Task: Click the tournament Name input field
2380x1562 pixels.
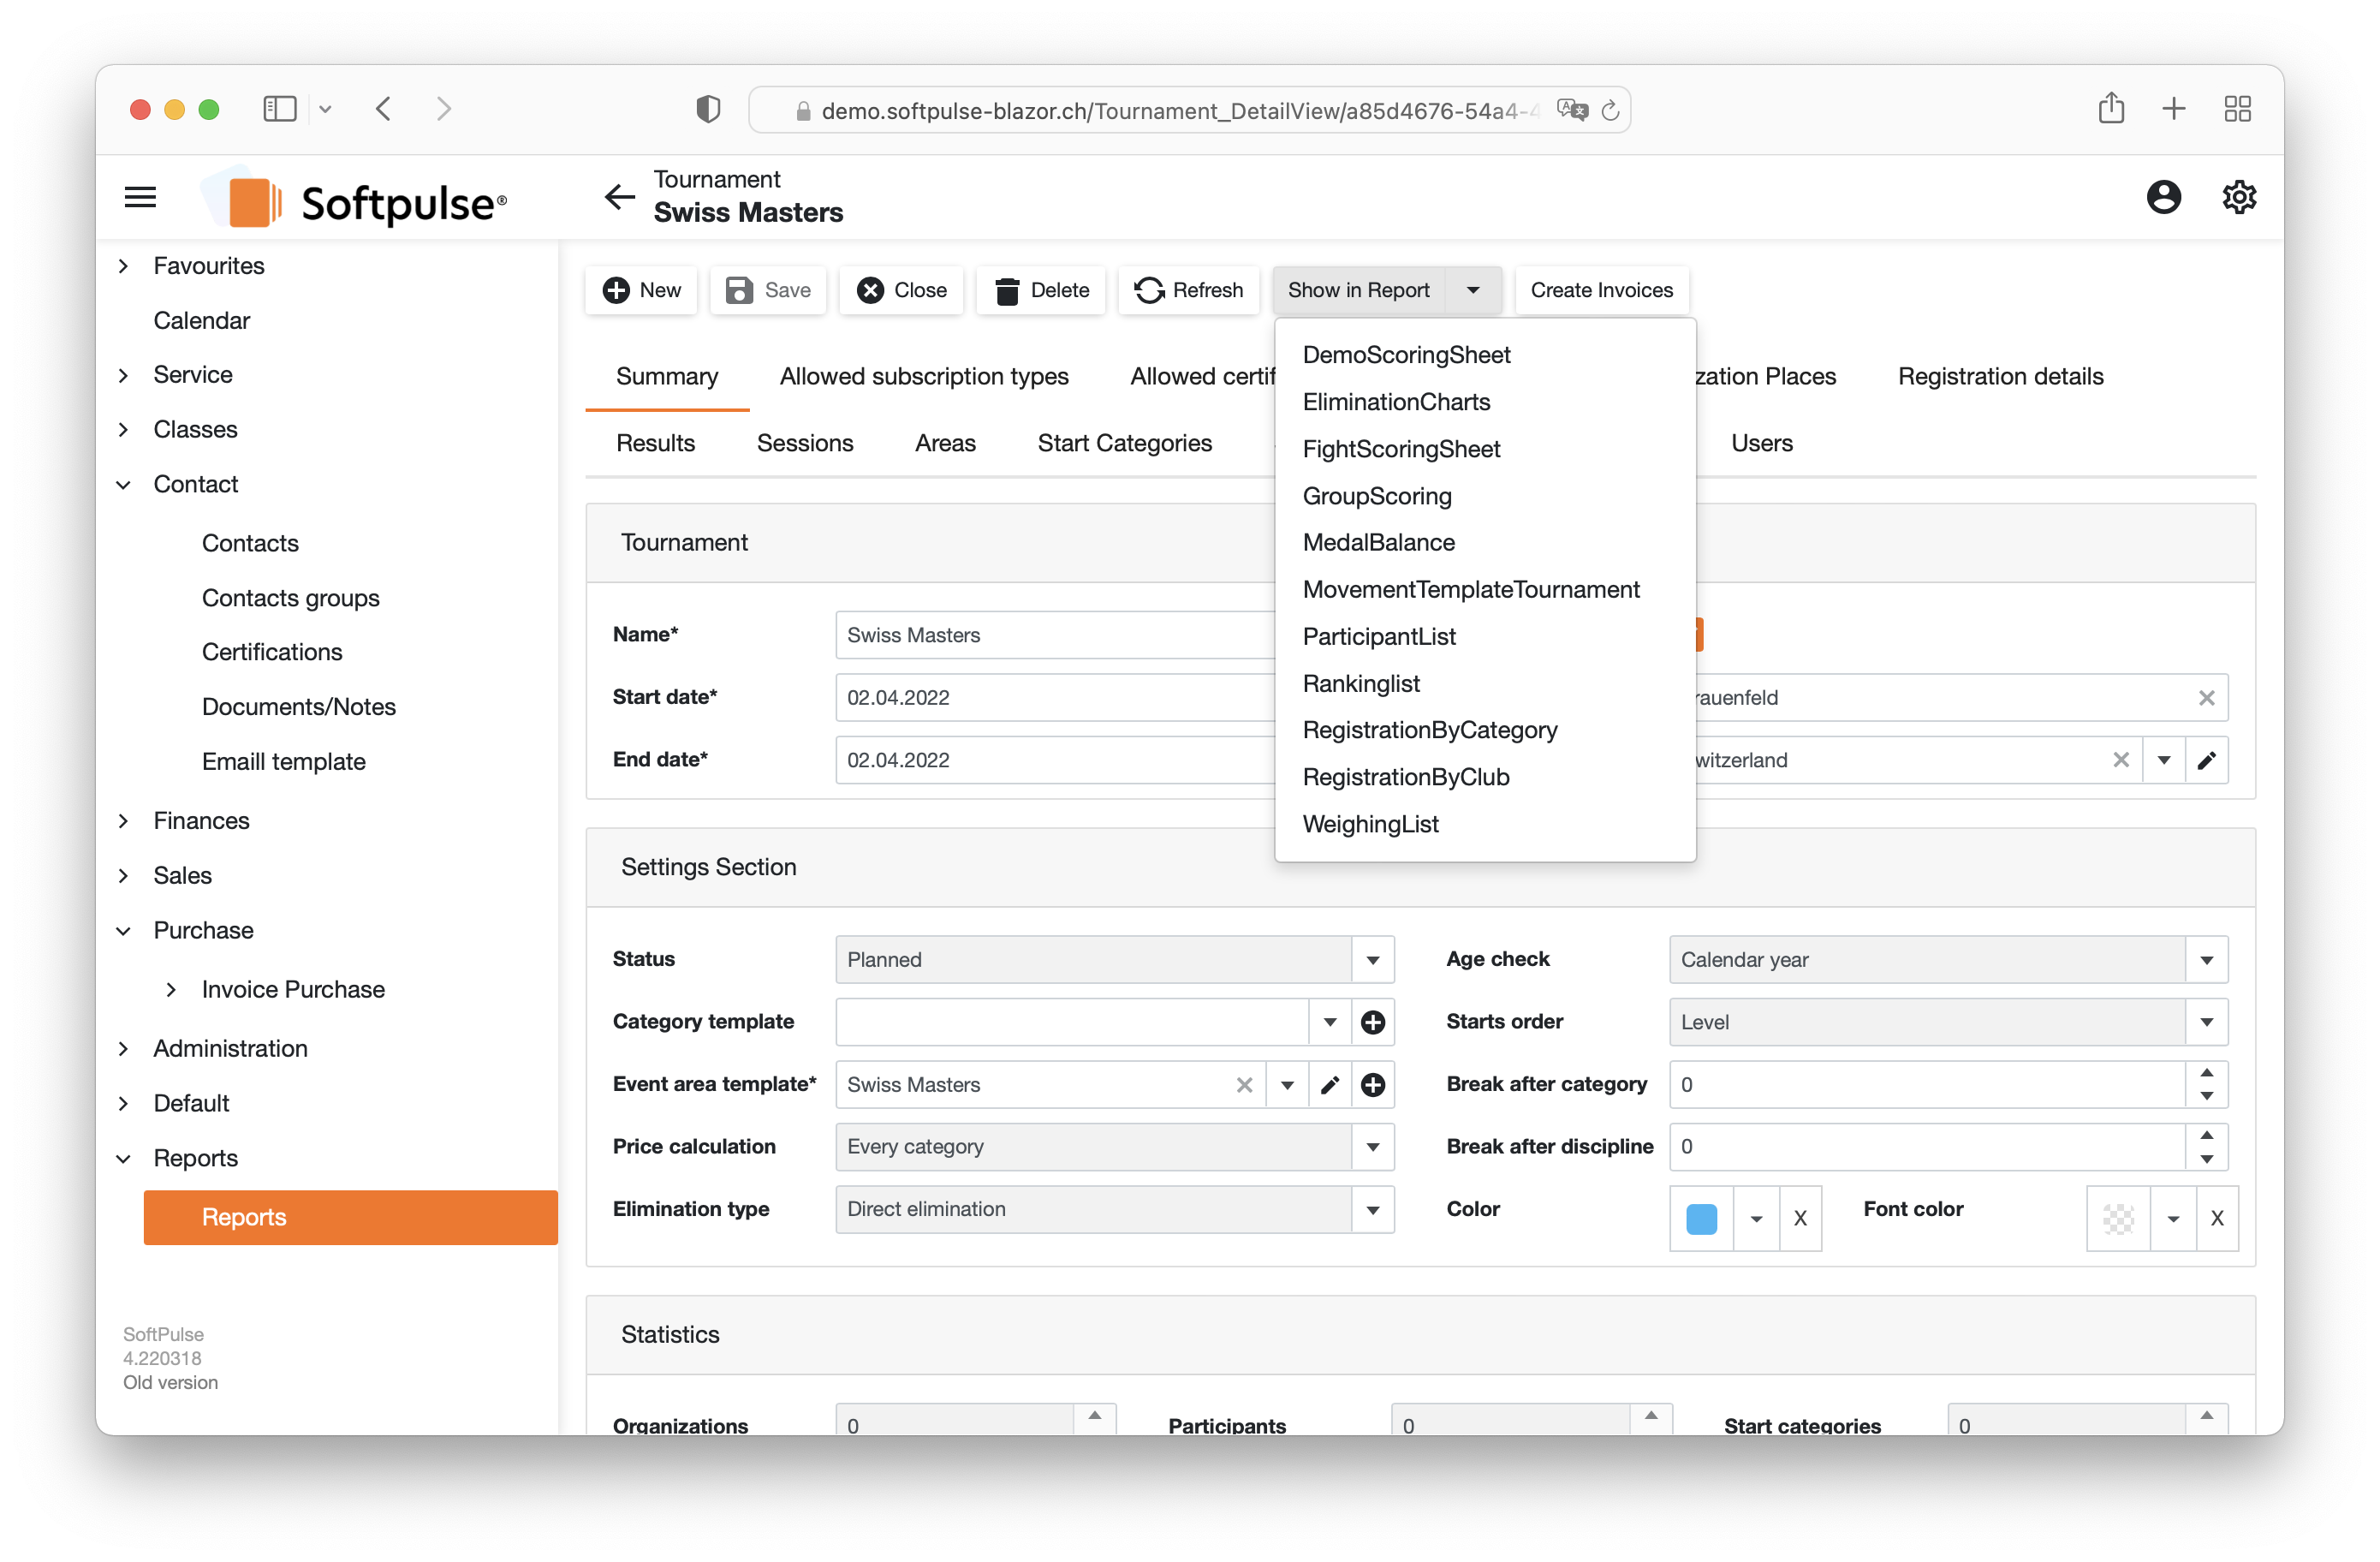Action: [x=1054, y=635]
